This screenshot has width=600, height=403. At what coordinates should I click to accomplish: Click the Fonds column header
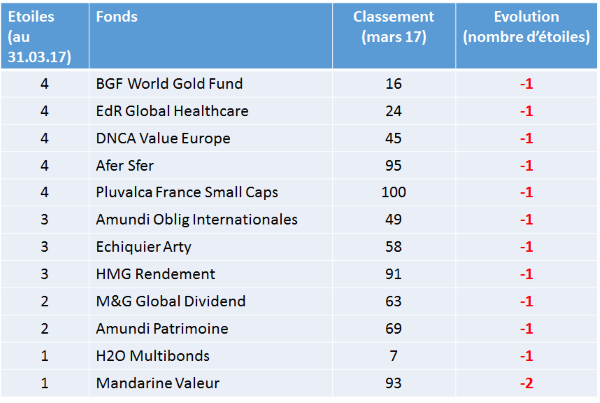(117, 17)
